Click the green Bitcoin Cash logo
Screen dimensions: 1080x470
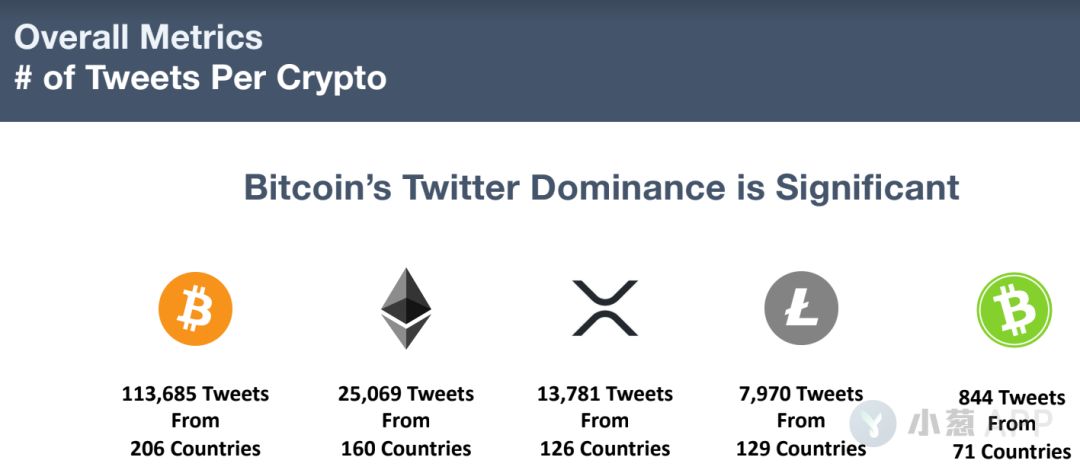1014,309
